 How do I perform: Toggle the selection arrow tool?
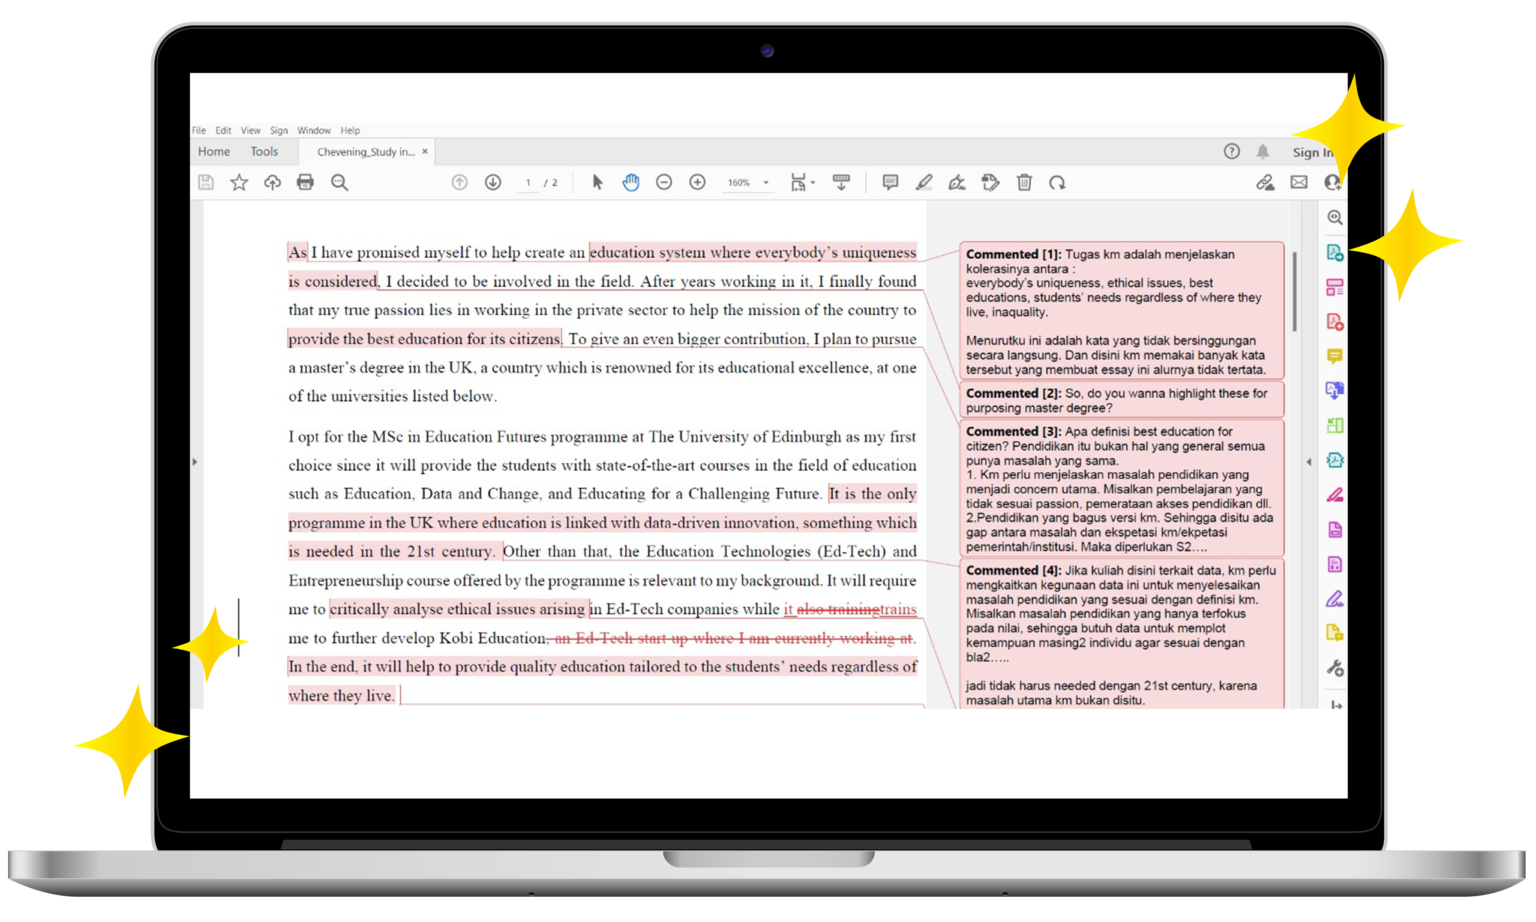tap(597, 183)
